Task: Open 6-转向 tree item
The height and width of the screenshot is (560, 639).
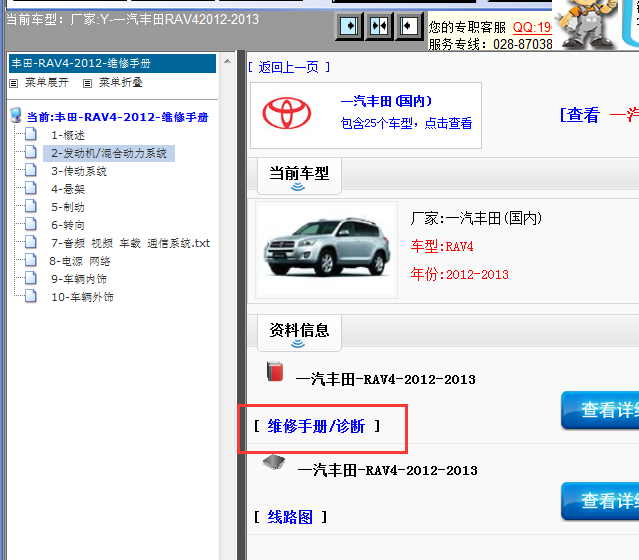Action: coord(68,225)
